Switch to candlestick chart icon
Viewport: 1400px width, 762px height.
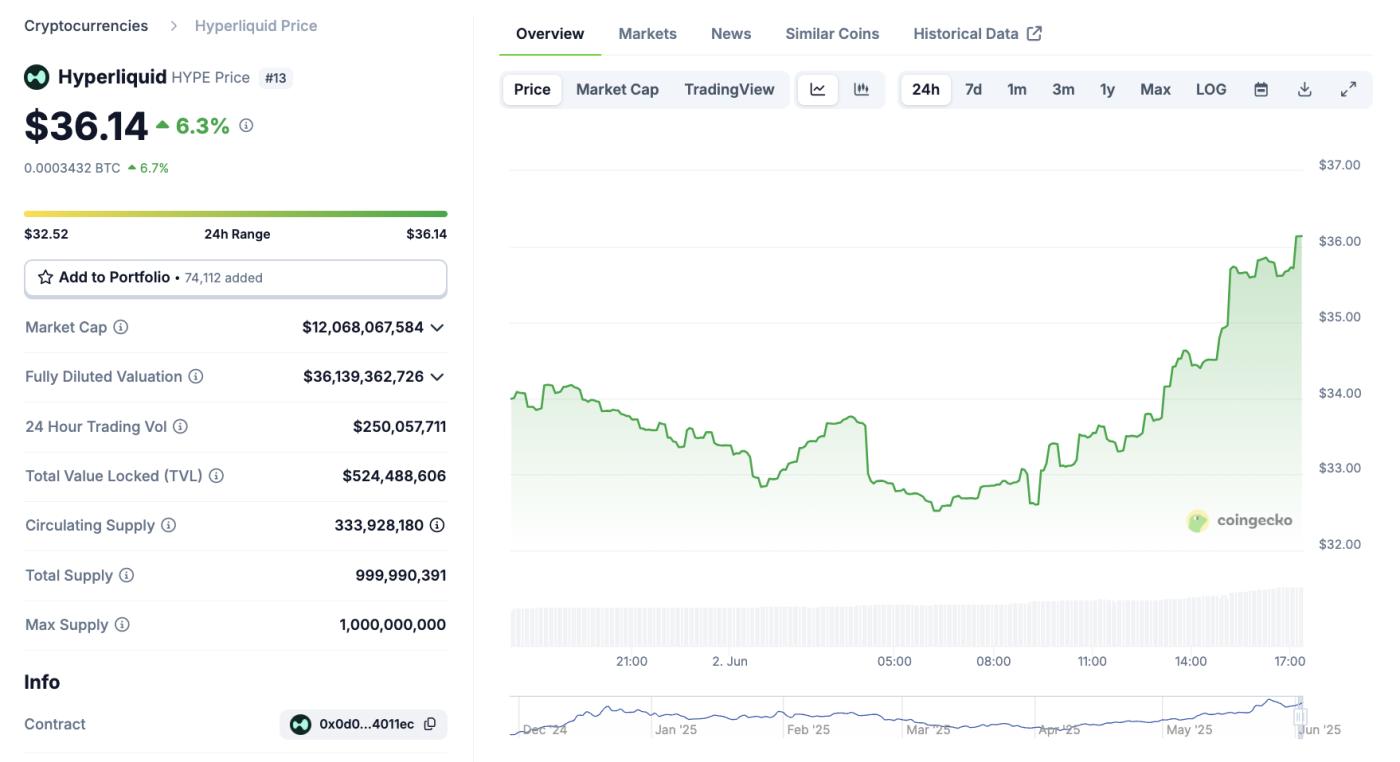click(861, 89)
